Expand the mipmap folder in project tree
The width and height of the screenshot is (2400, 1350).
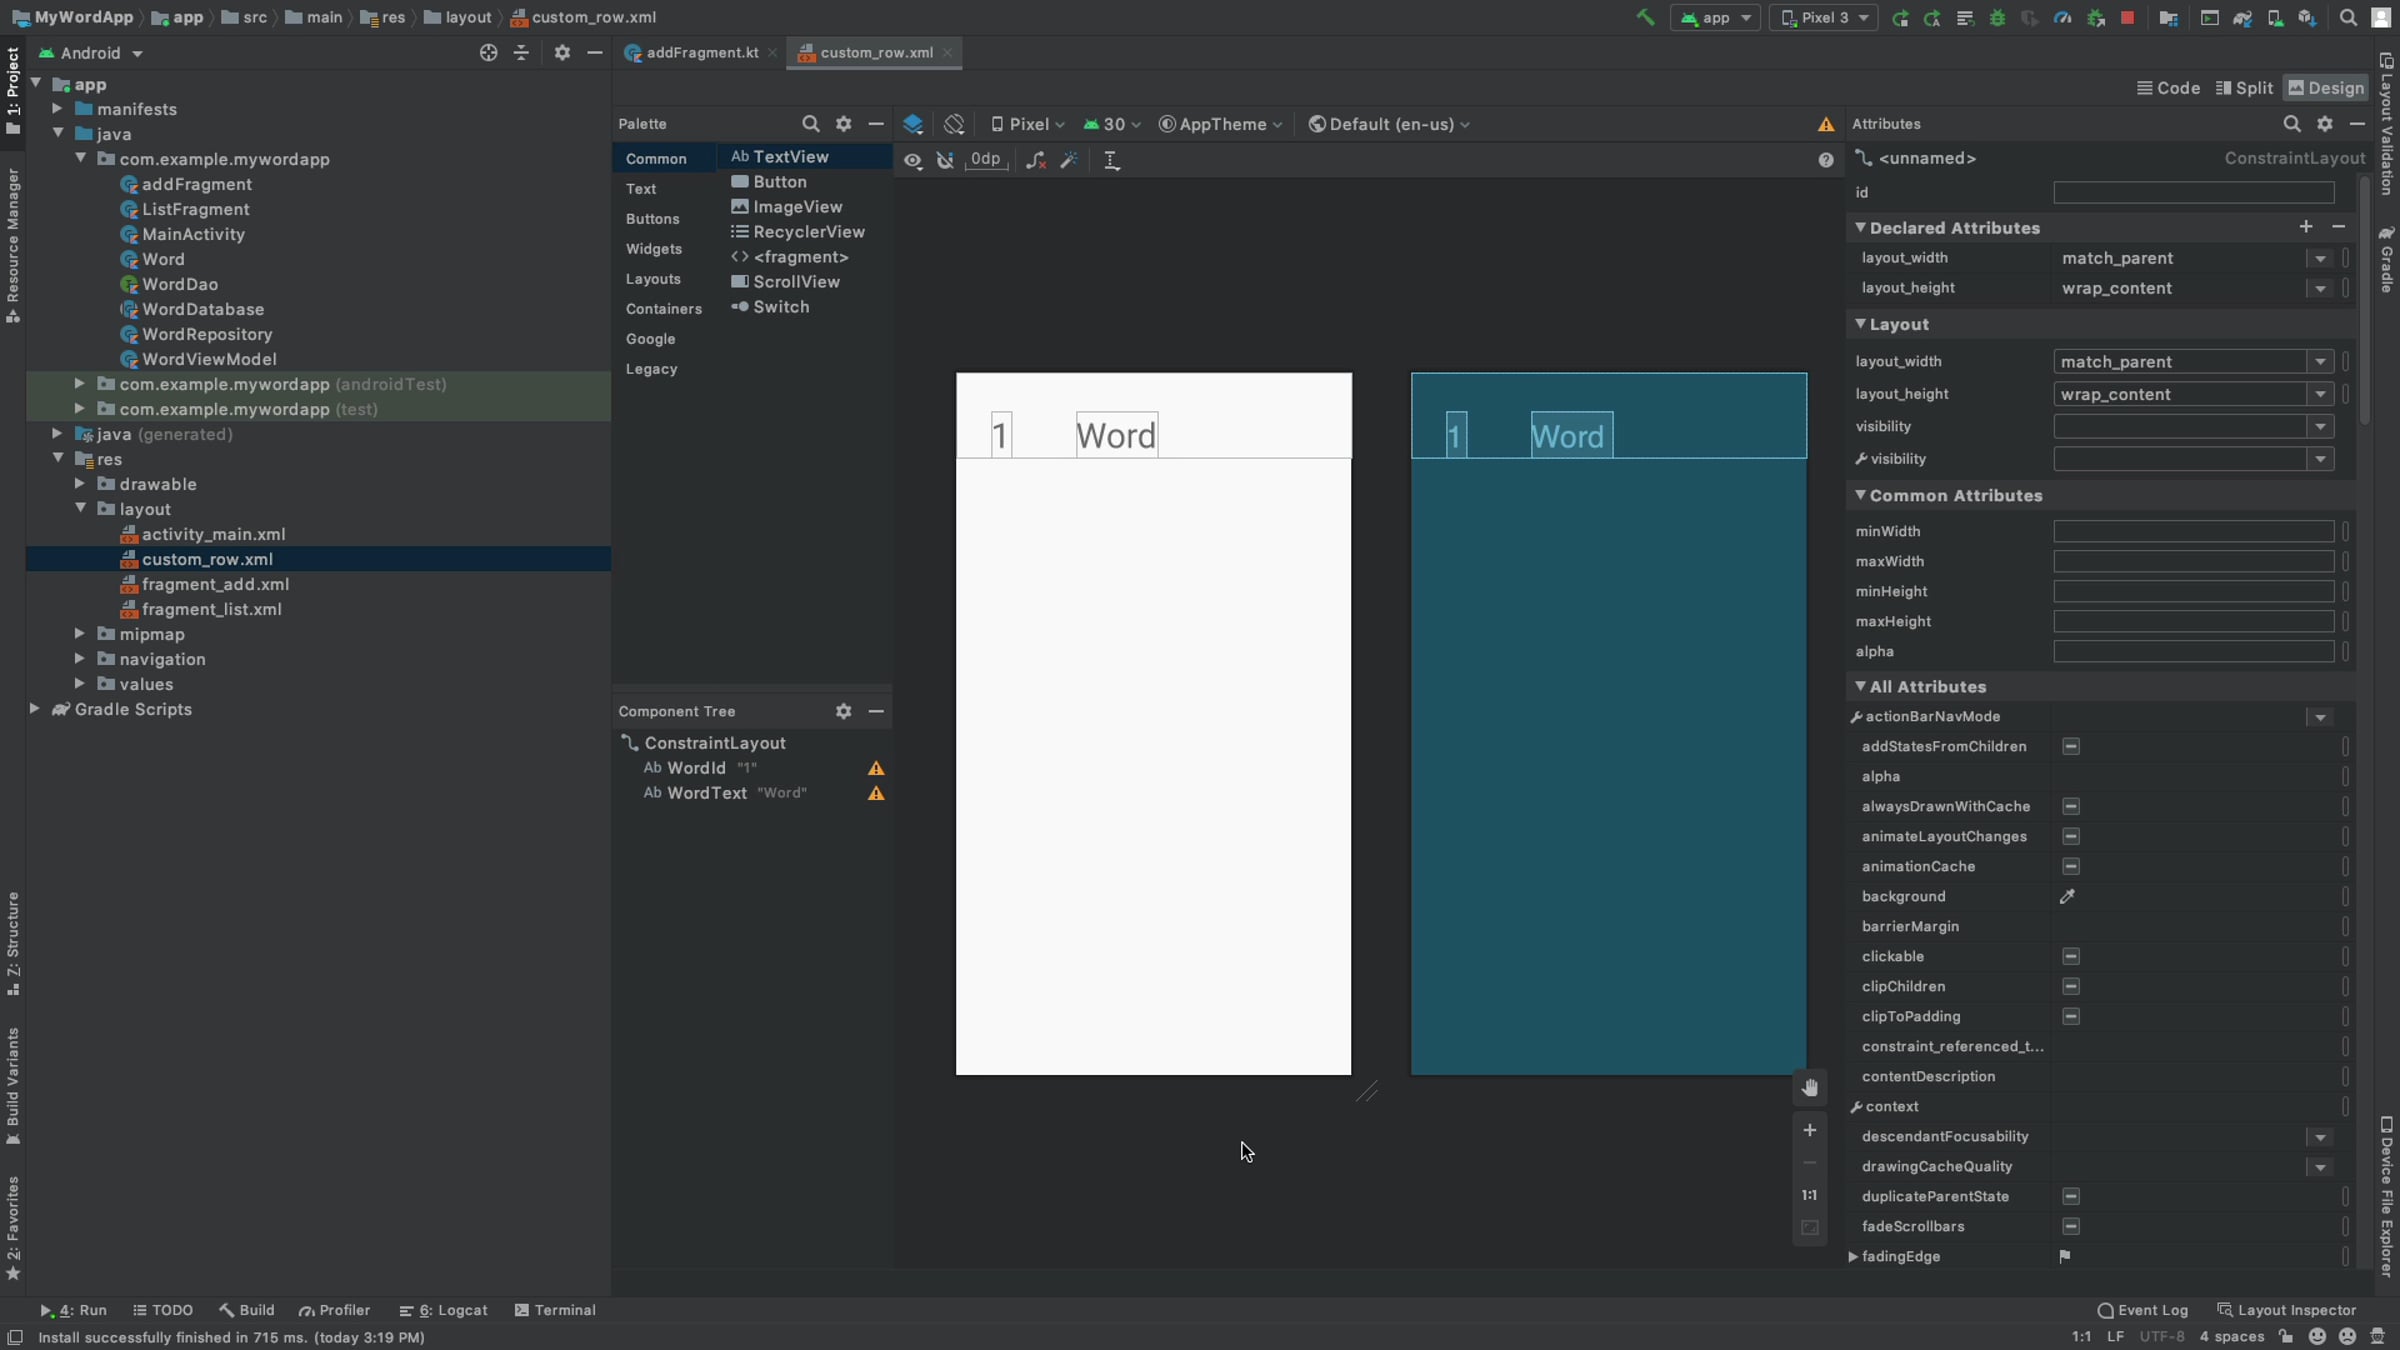click(80, 634)
